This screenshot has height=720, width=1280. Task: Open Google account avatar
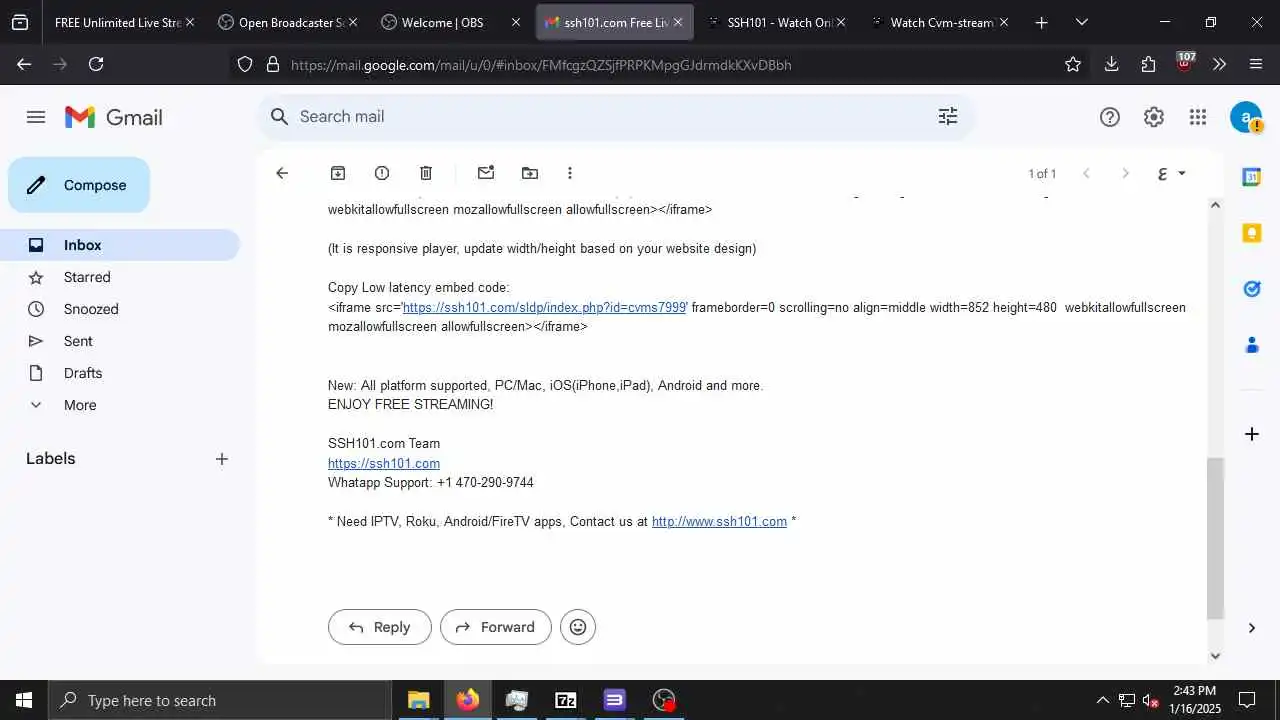tap(1246, 117)
